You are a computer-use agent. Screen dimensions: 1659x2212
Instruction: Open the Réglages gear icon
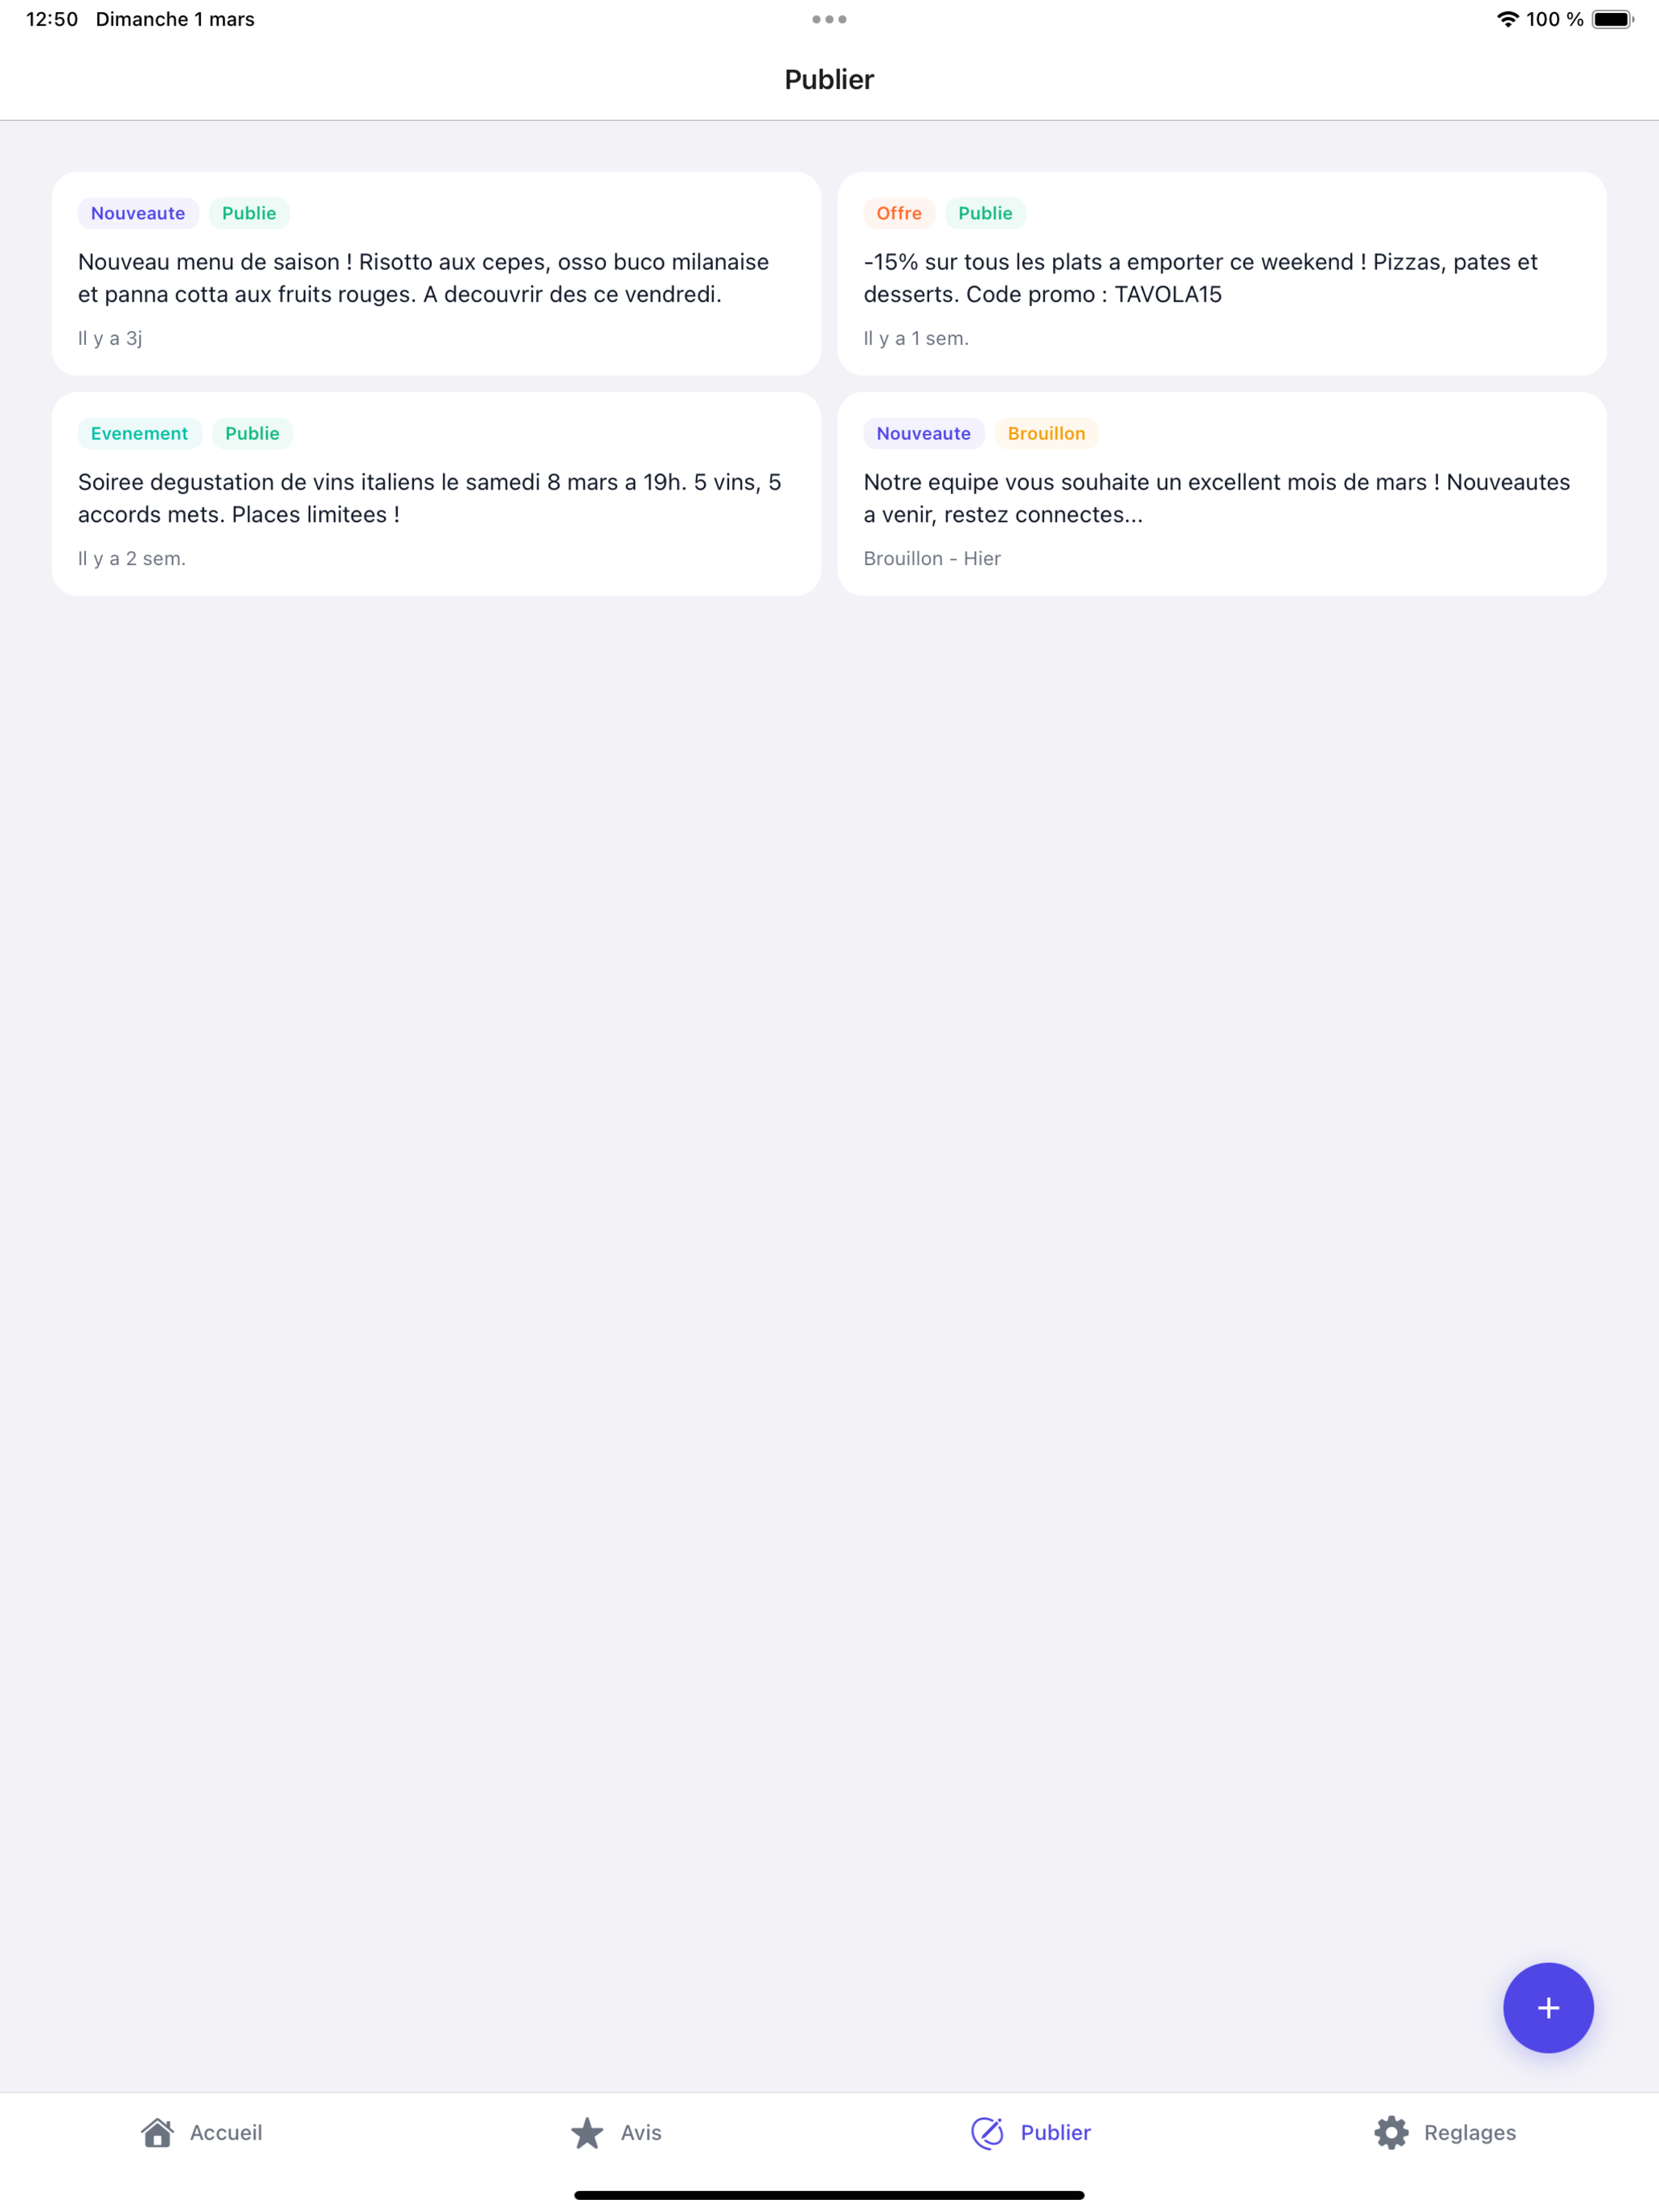tap(1391, 2131)
